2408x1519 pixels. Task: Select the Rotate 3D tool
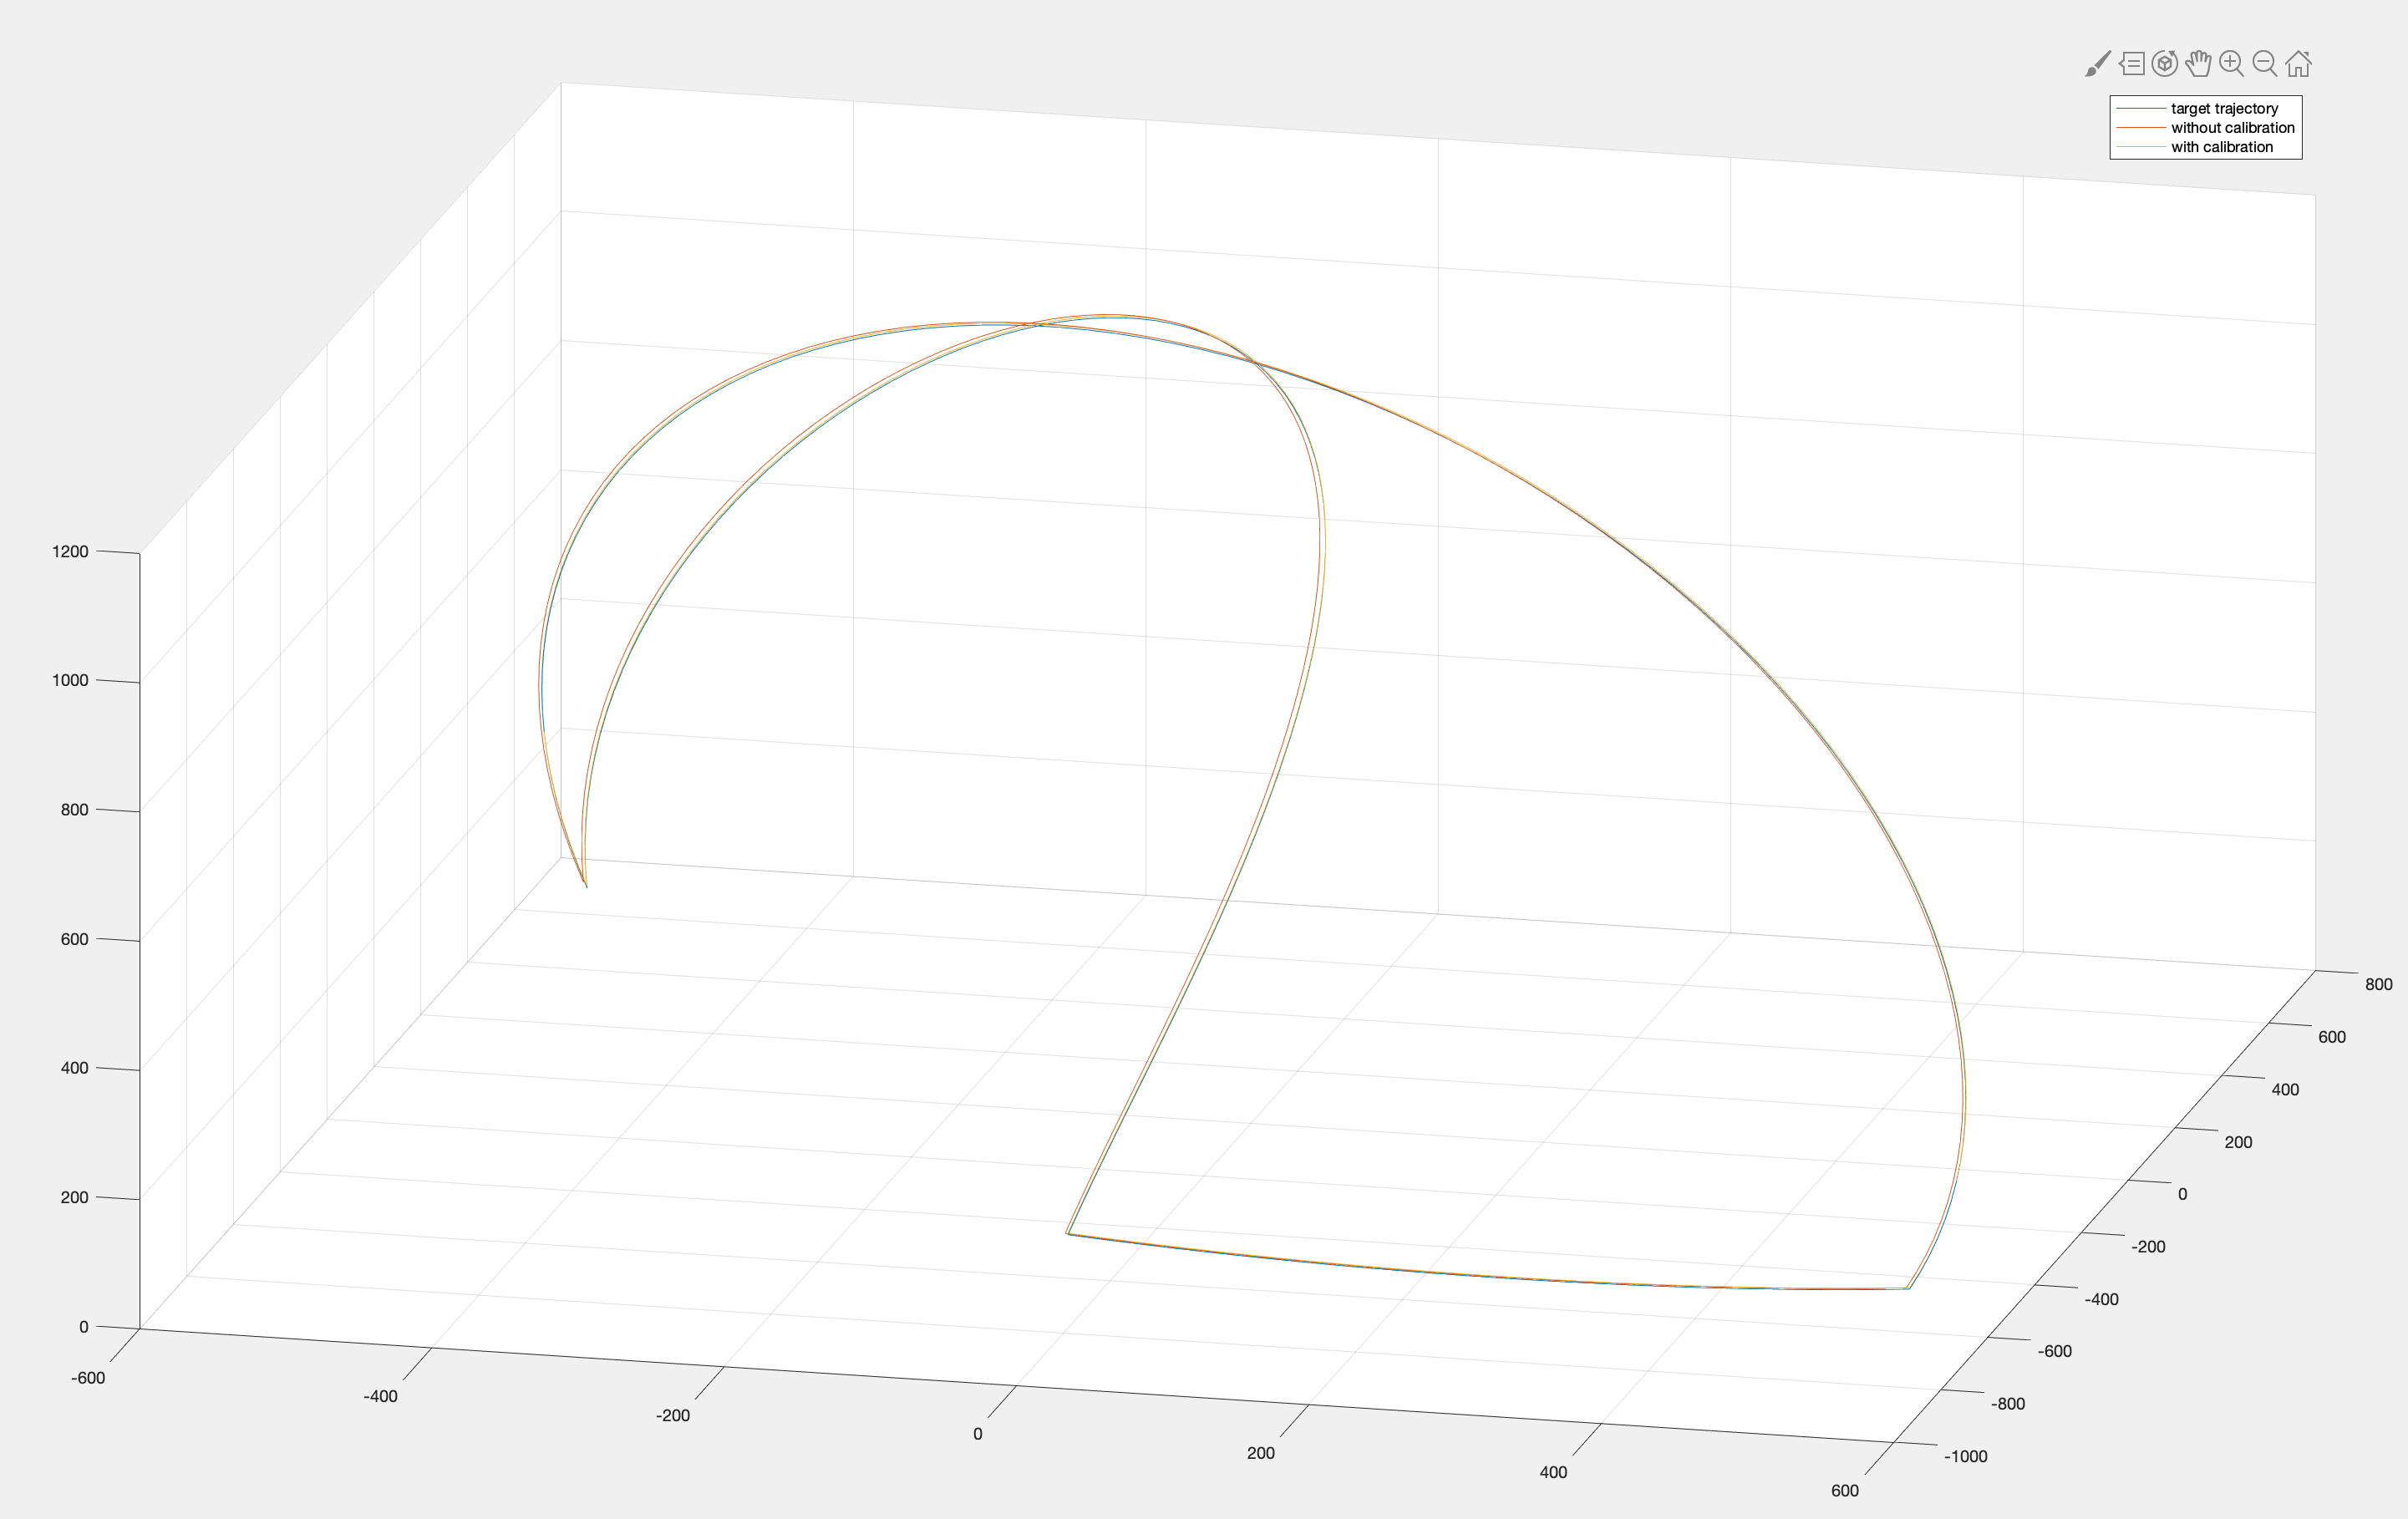point(2164,64)
